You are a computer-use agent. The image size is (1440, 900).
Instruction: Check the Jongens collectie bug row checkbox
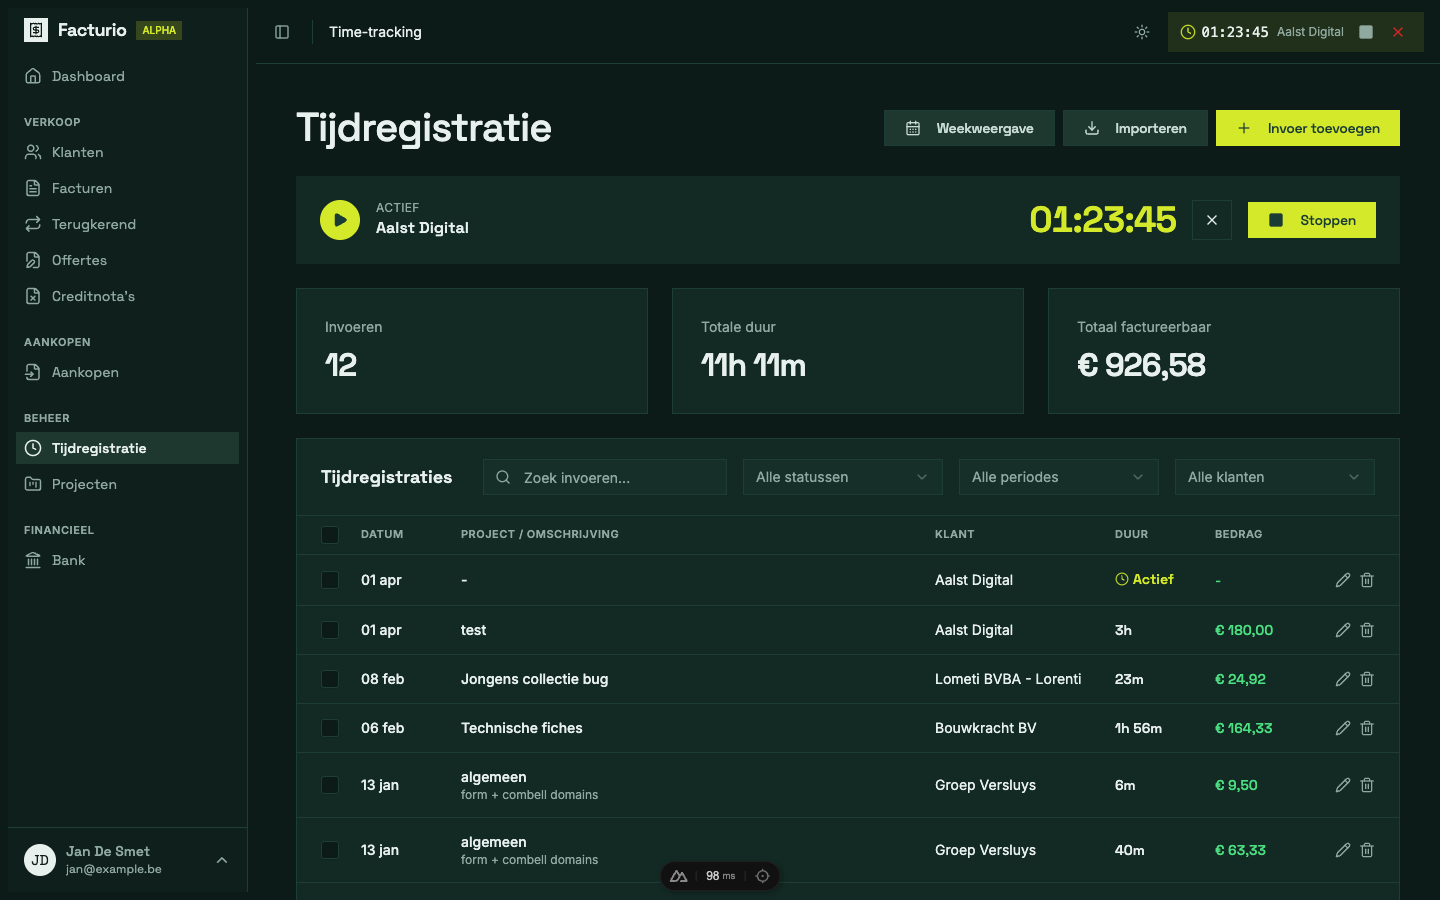pos(330,679)
